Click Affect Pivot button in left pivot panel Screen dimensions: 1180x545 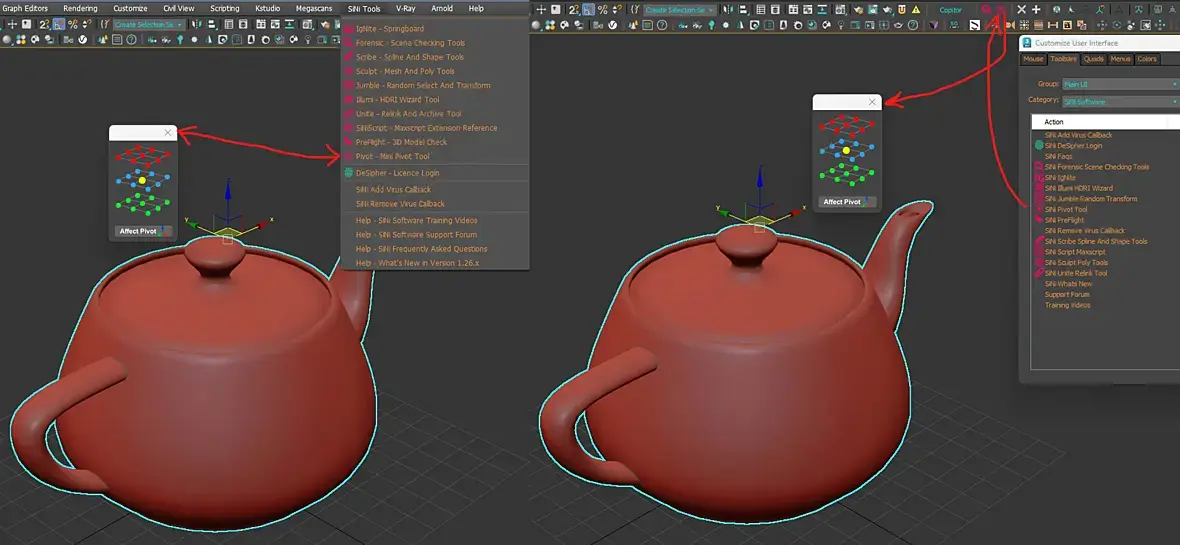pyautogui.click(x=143, y=231)
